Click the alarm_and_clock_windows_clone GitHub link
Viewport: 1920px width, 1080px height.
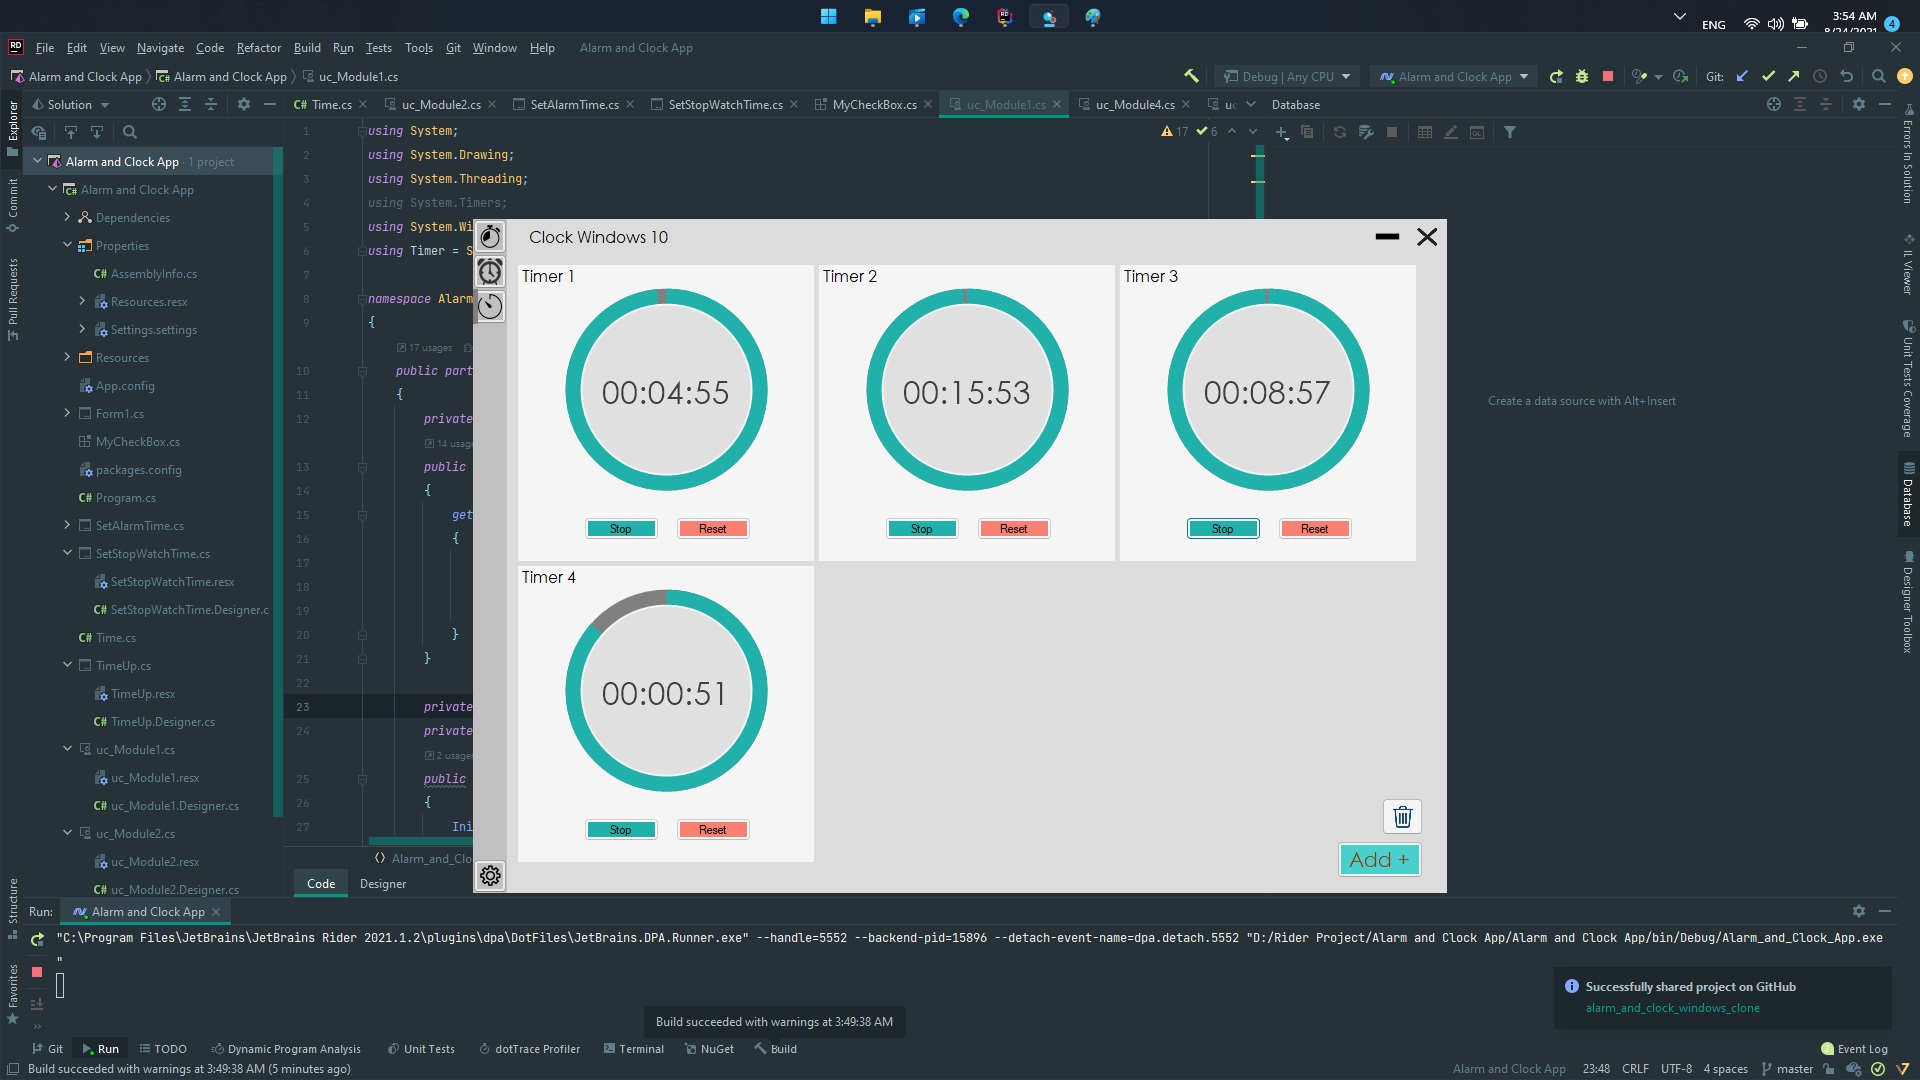pyautogui.click(x=1672, y=1008)
